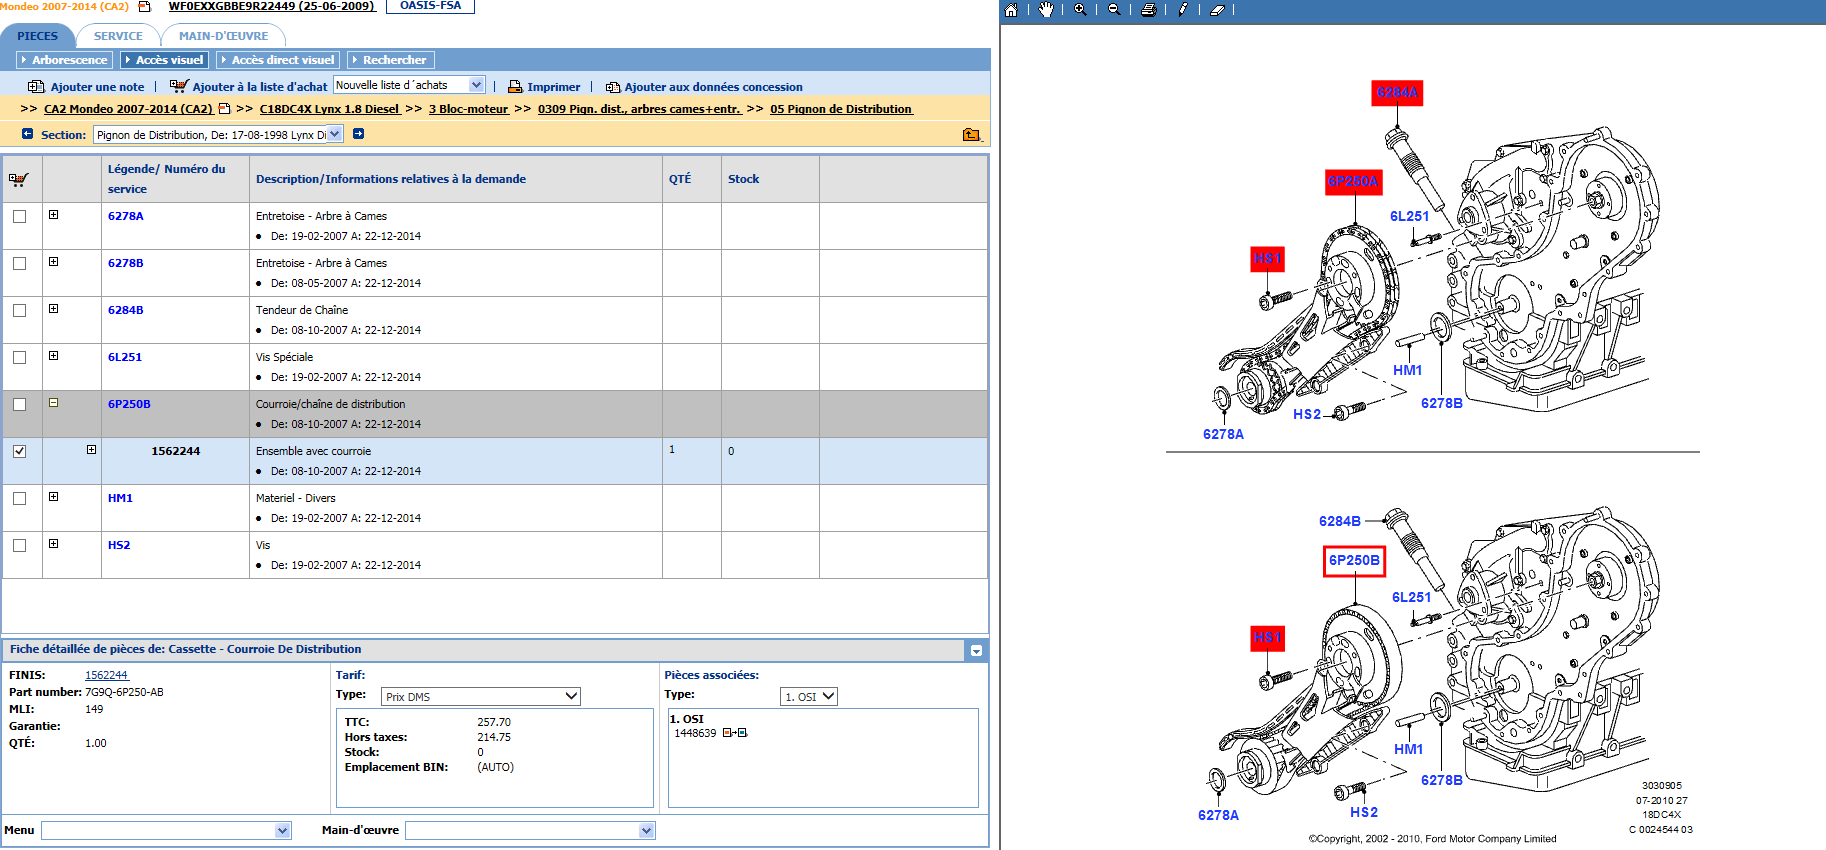Uncheck the box for part 1562244
Viewport: 1826px width, 850px height.
tap(20, 451)
